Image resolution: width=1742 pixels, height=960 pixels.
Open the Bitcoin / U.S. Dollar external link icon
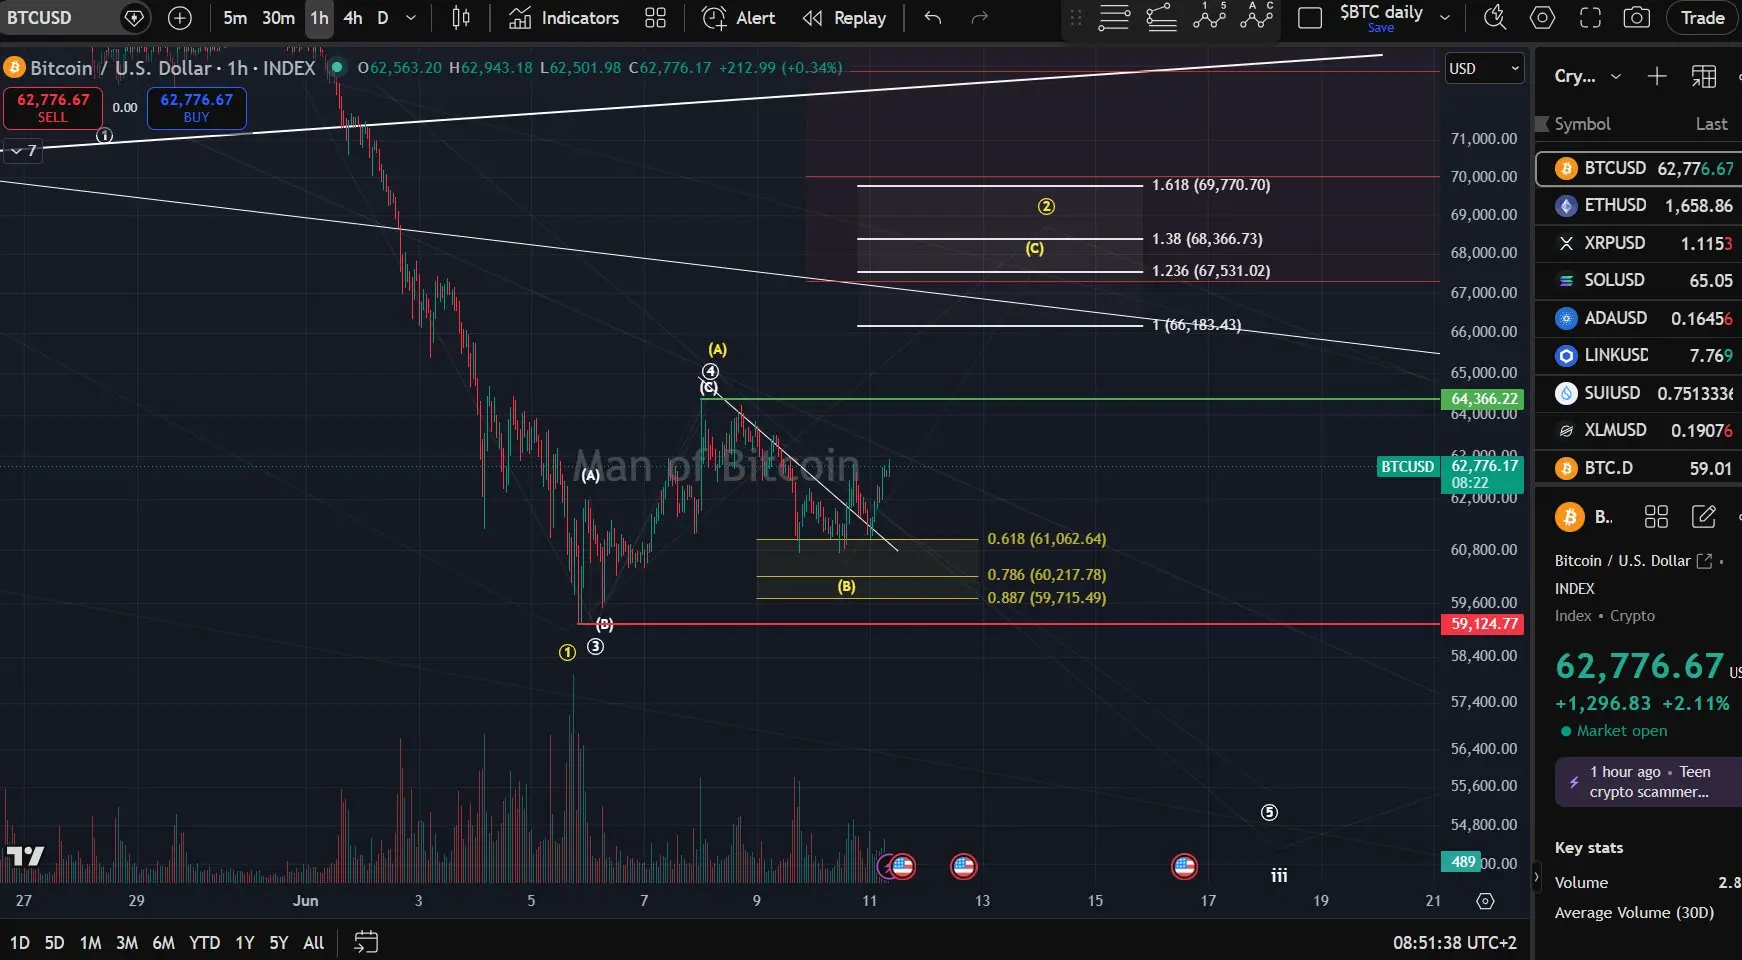[x=1705, y=561]
